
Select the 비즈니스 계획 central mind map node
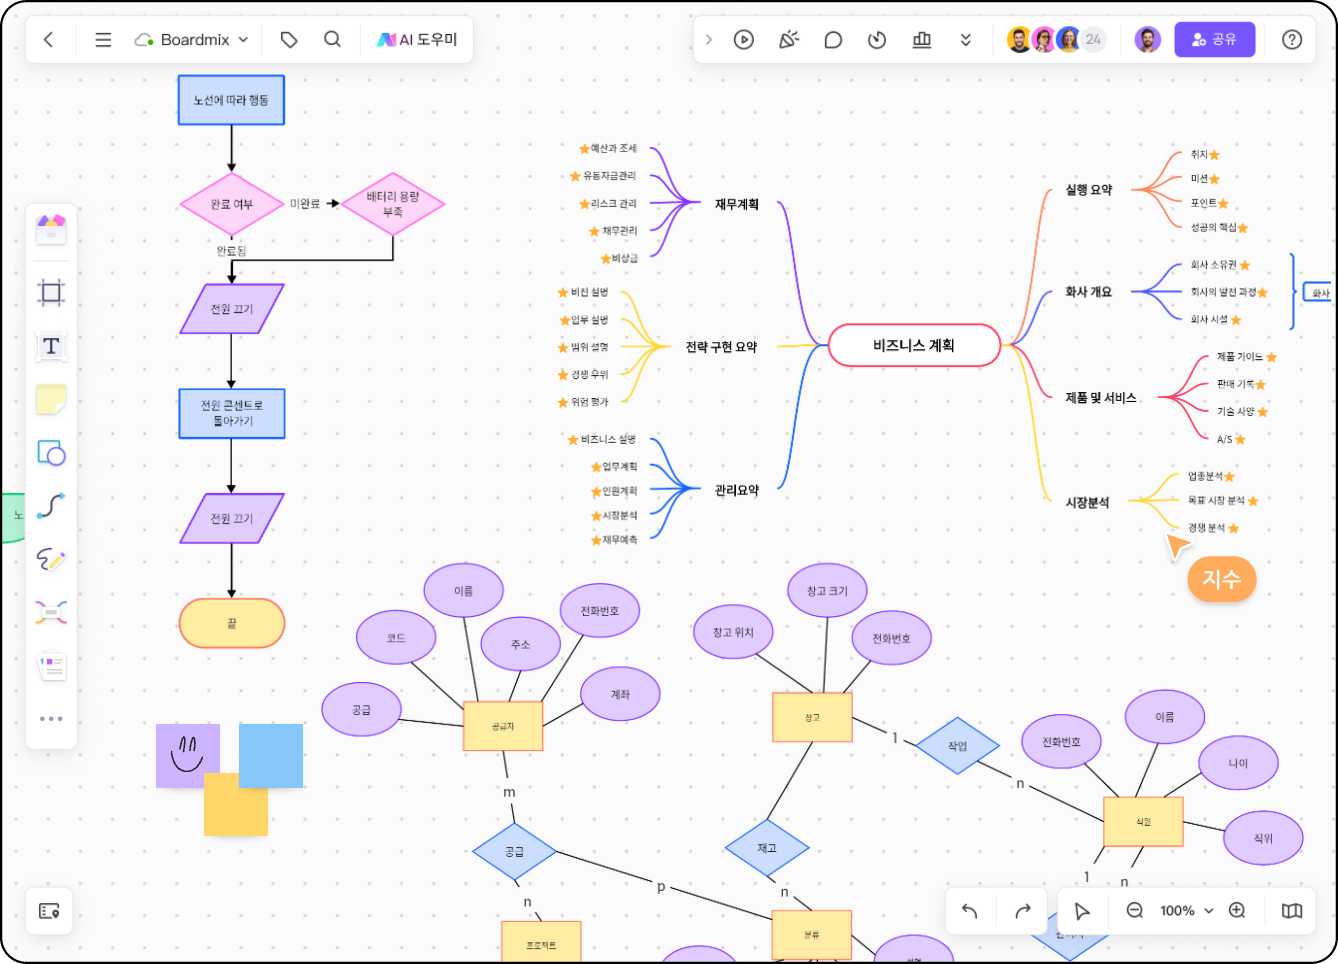tap(913, 346)
